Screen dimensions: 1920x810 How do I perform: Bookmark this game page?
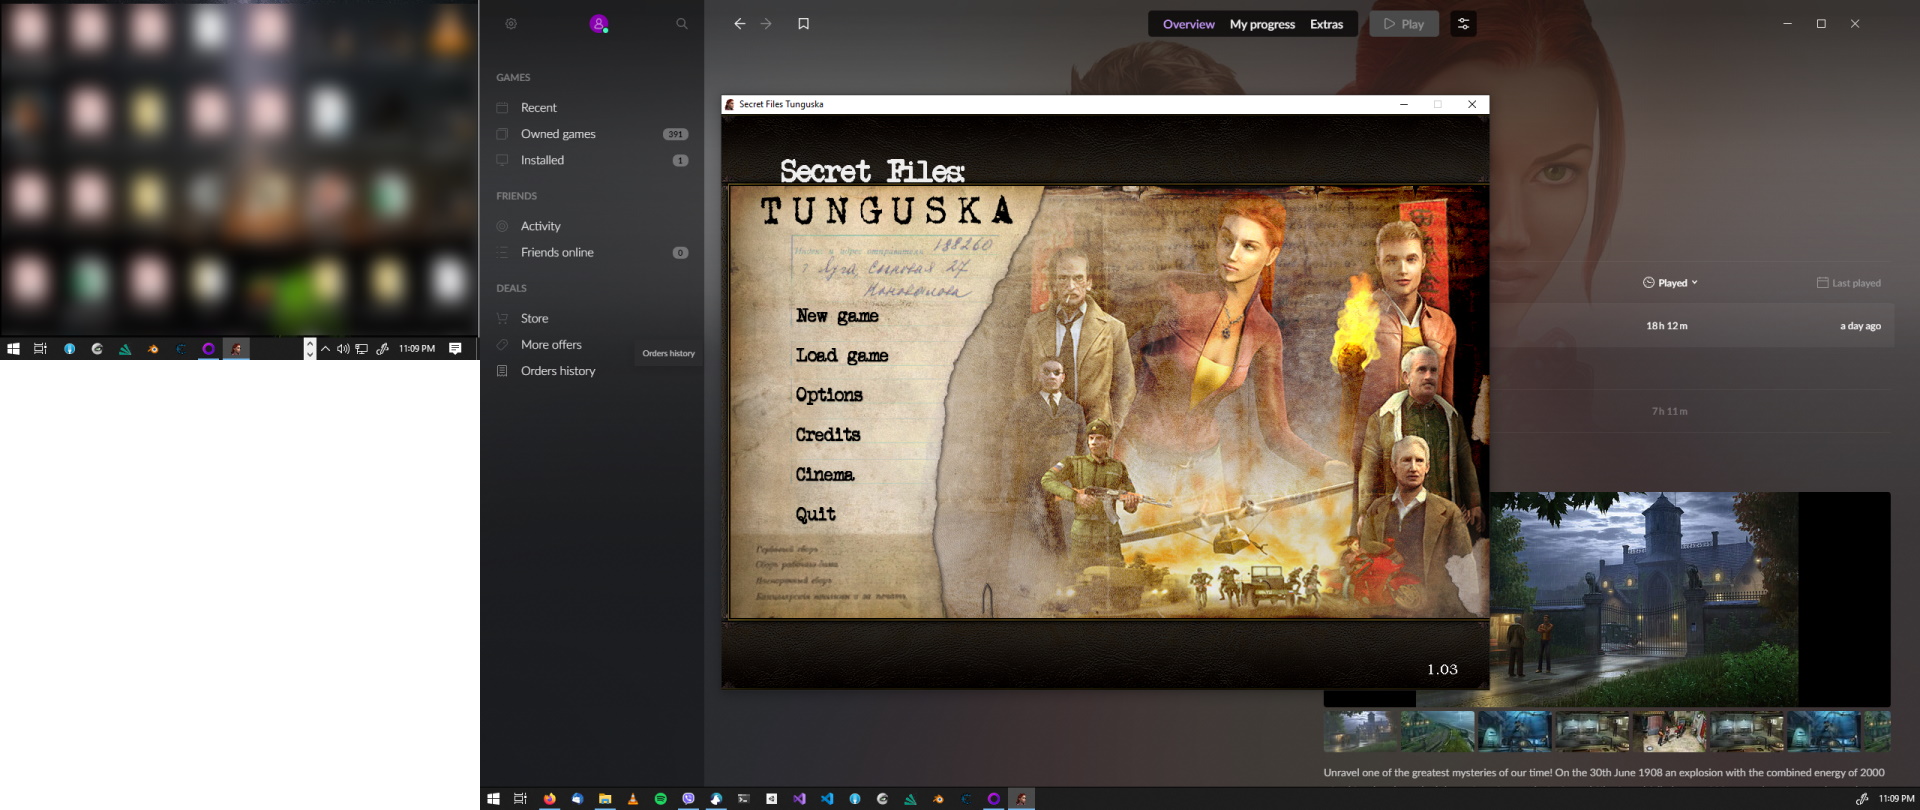click(803, 23)
